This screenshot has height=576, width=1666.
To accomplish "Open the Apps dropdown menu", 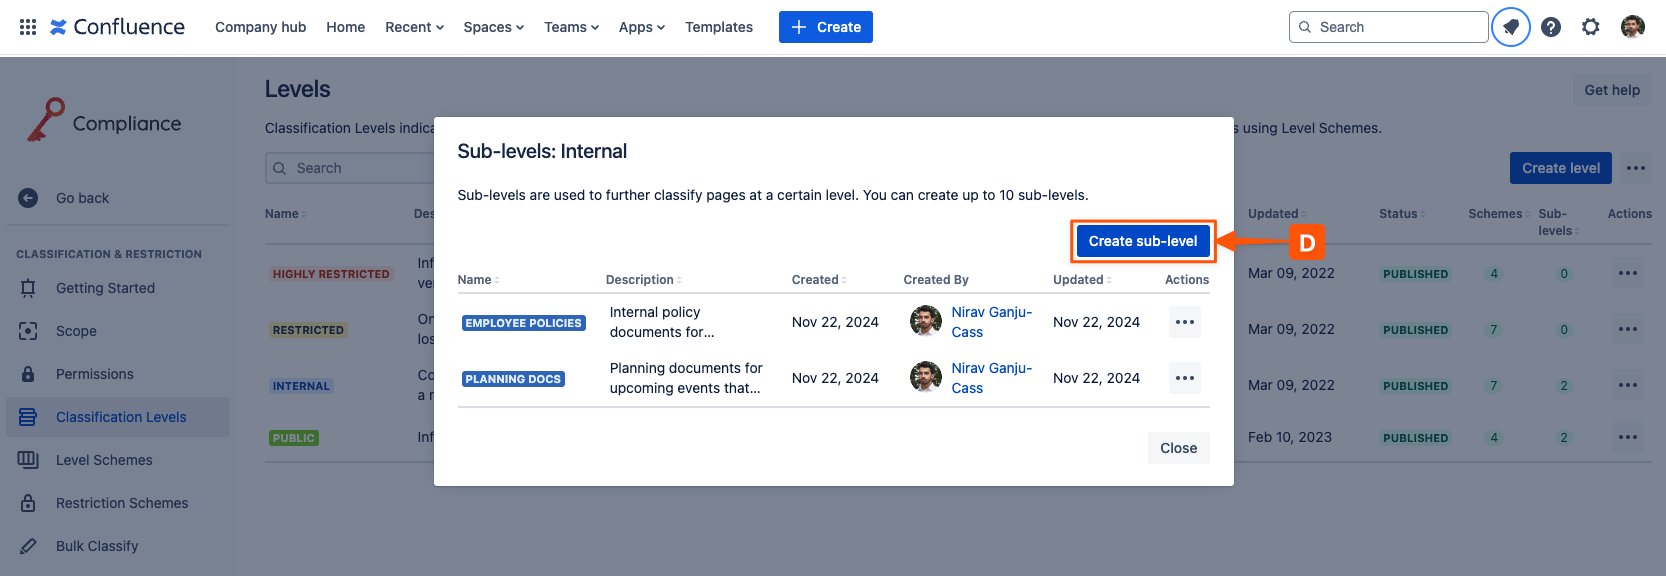I will pos(641,27).
